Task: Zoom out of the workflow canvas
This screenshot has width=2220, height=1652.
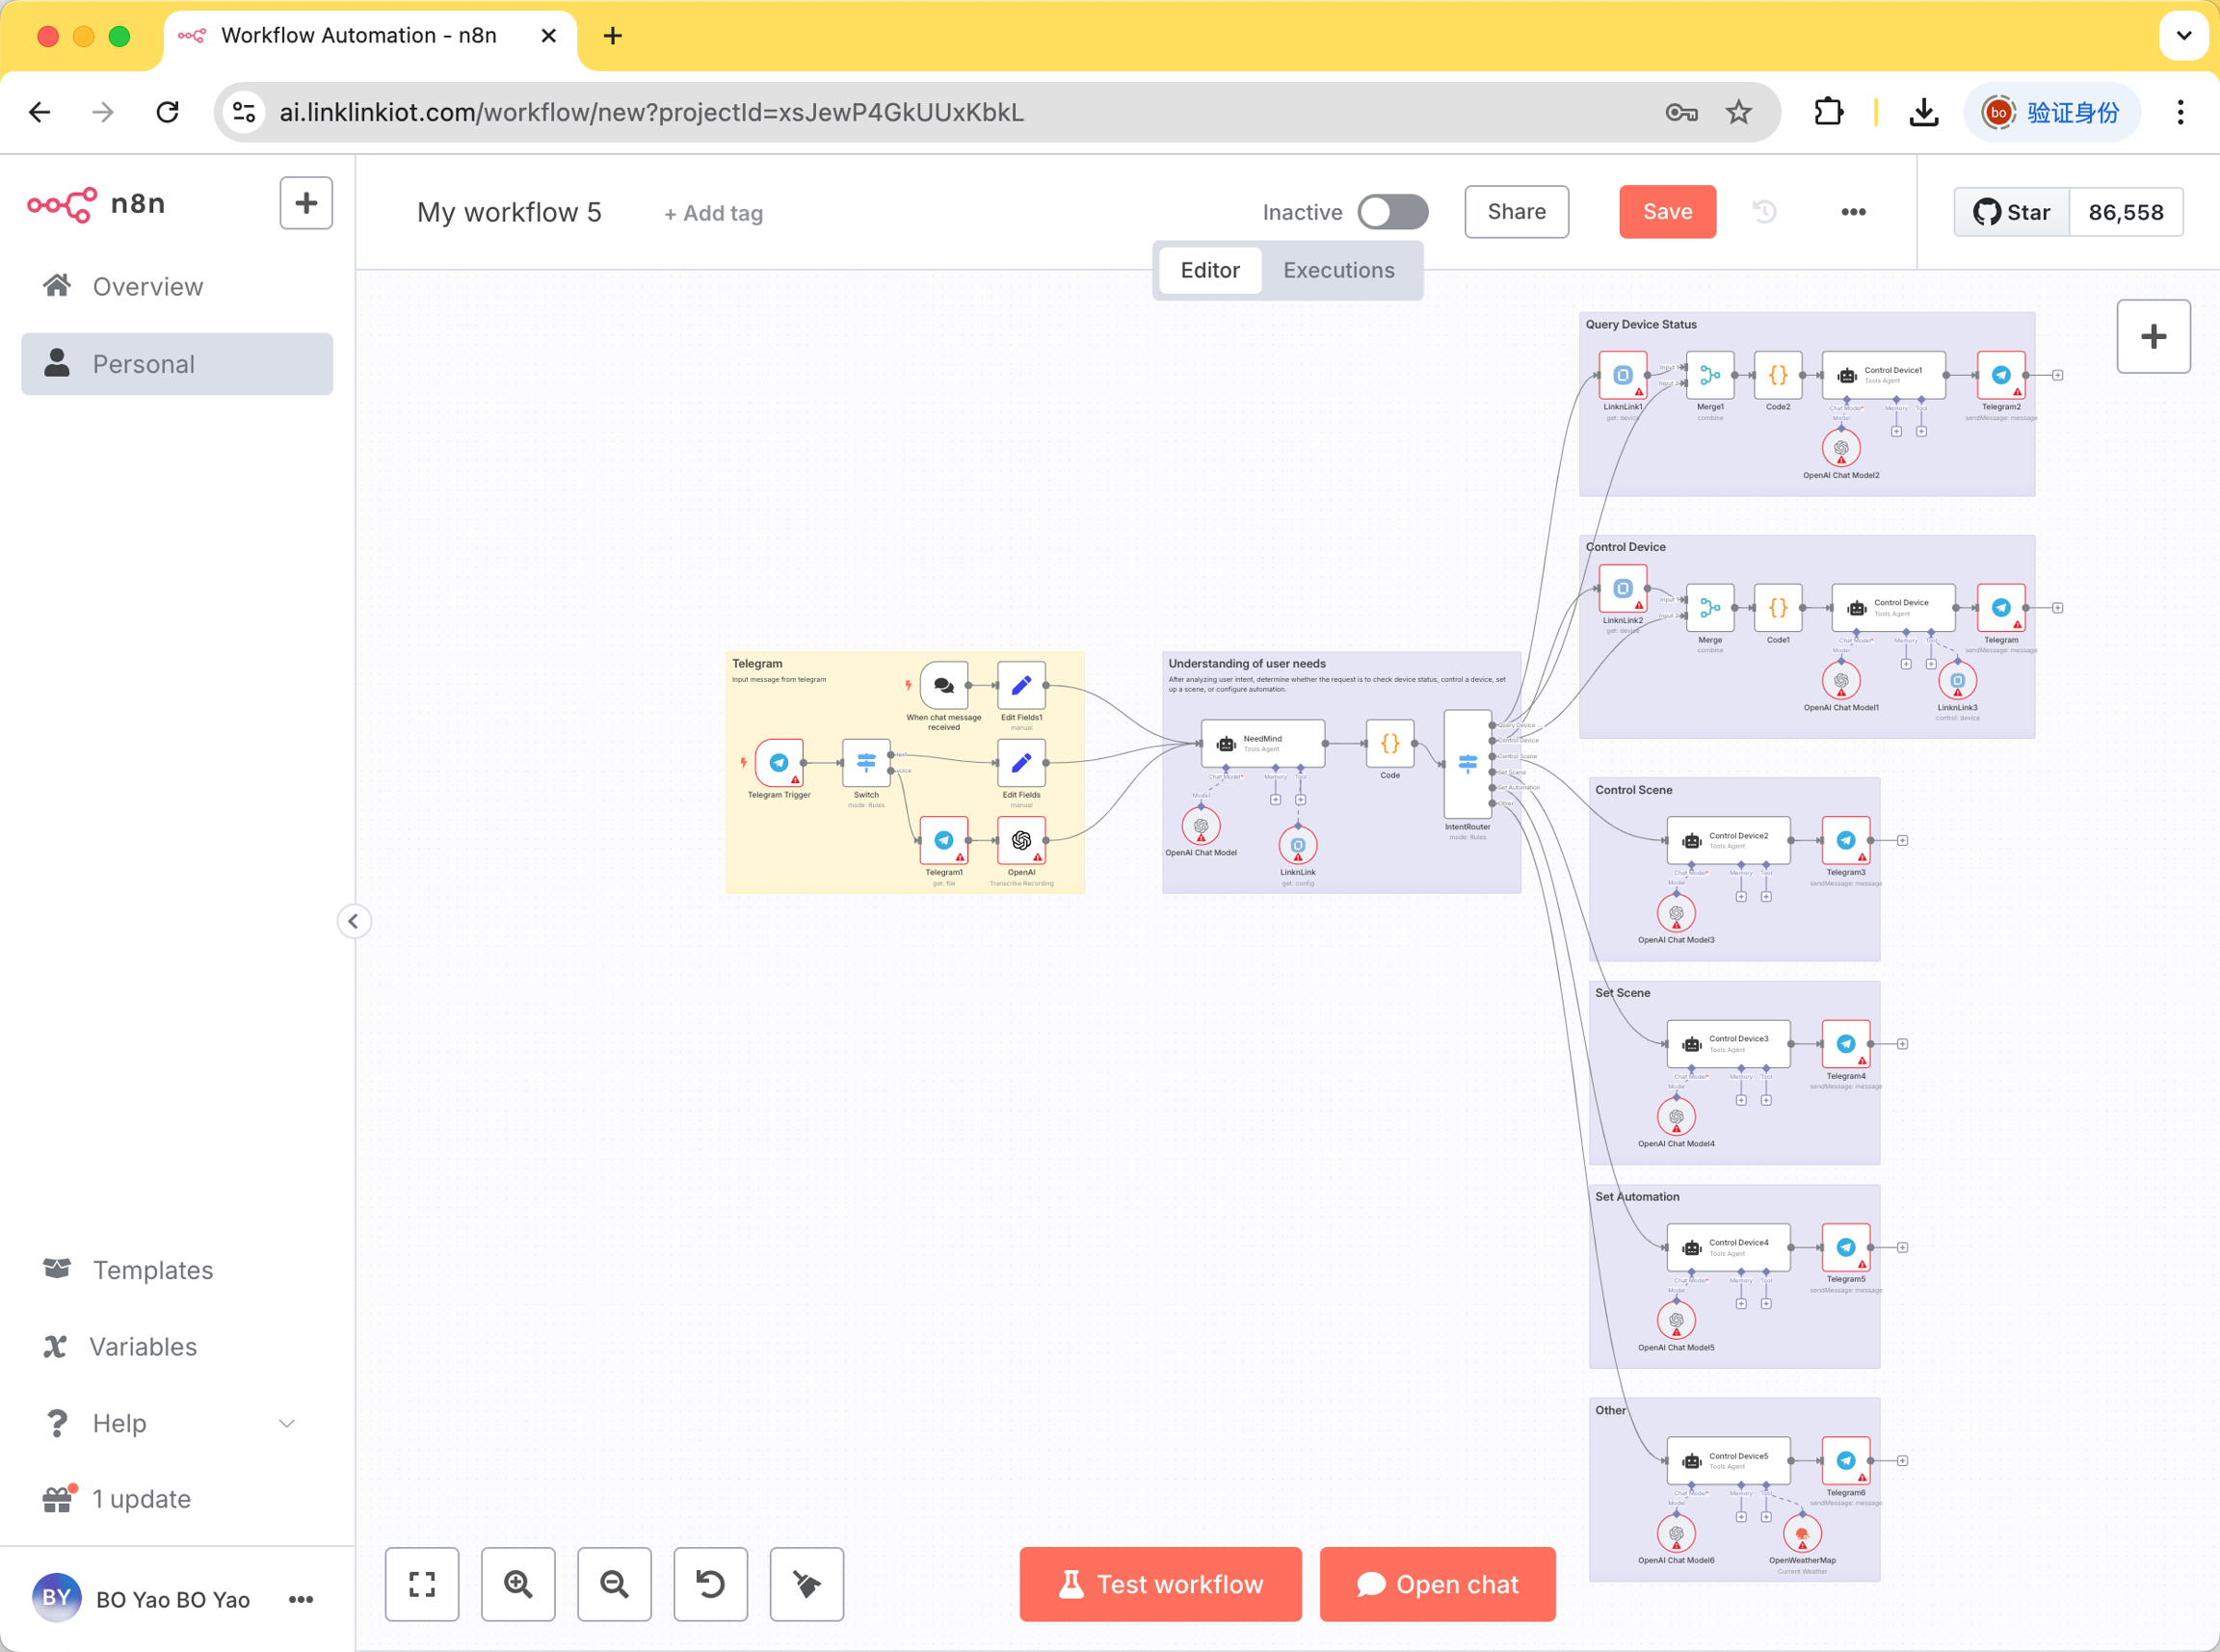Action: pos(614,1584)
